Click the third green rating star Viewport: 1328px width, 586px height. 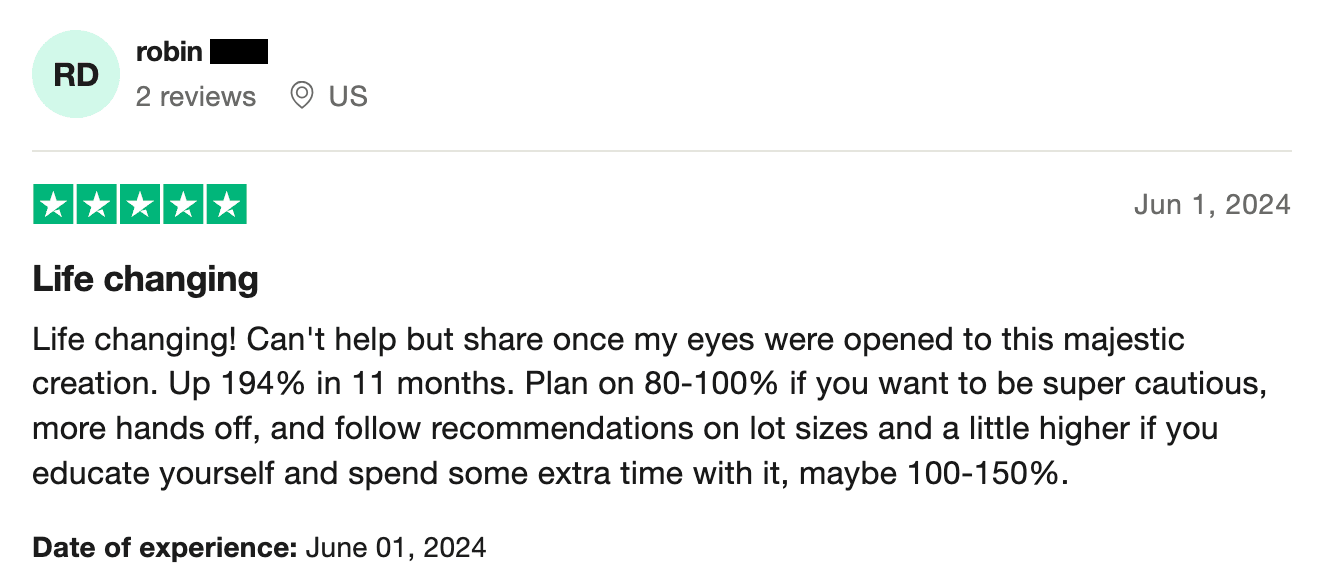140,205
